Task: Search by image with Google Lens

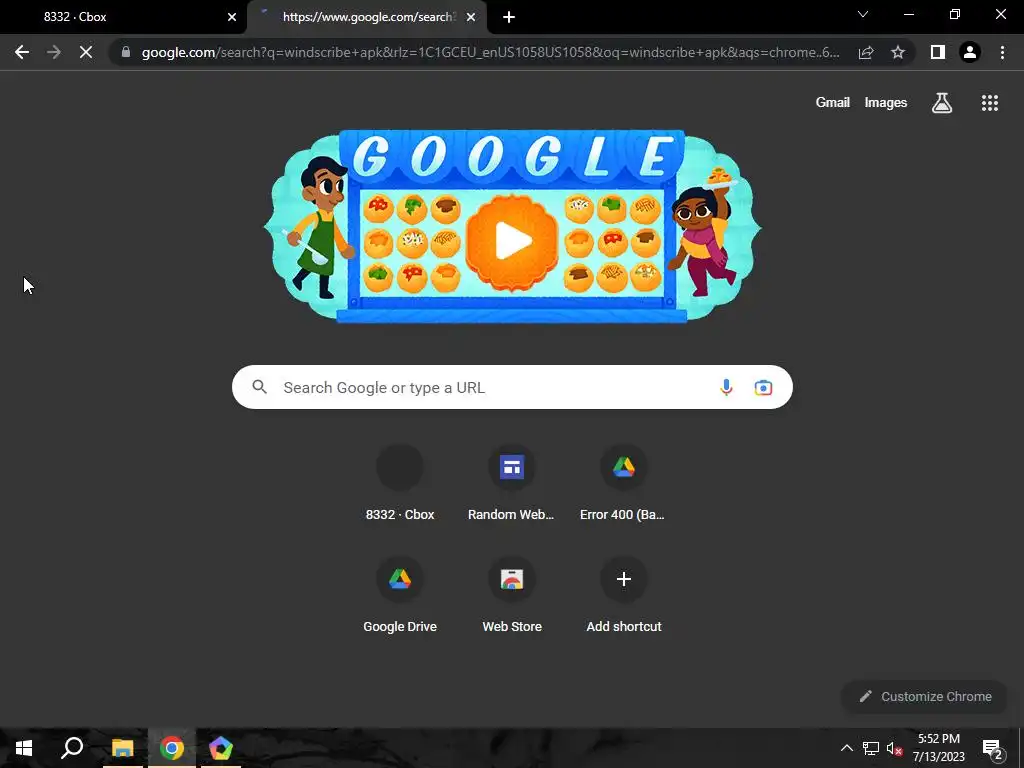Action: point(763,387)
